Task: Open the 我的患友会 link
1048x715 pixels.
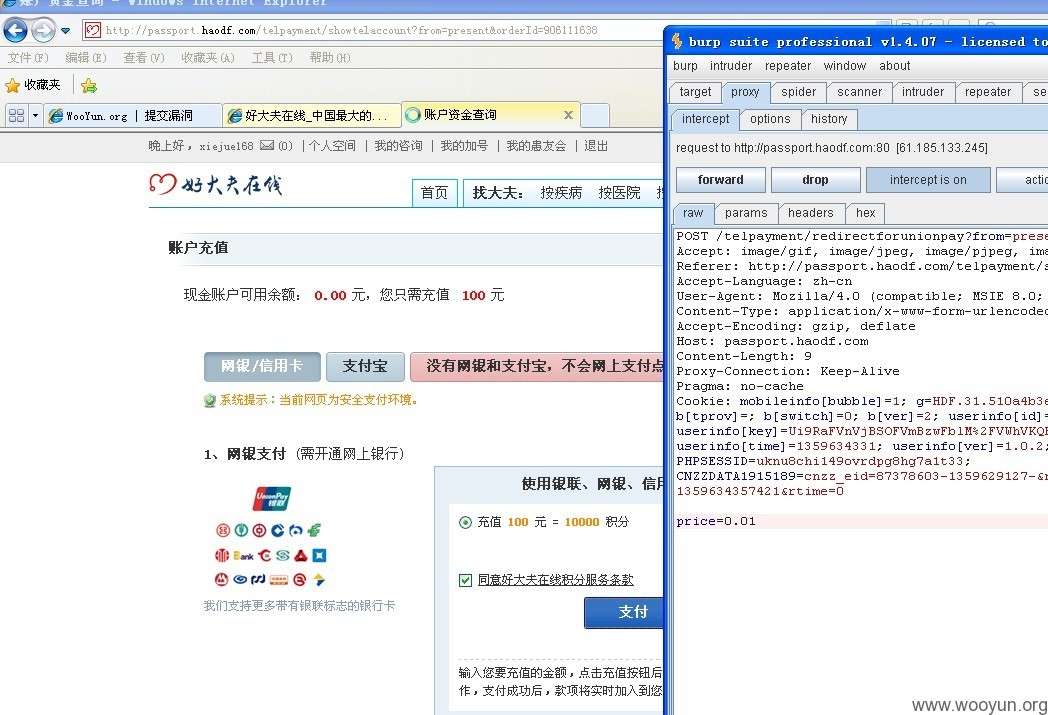Action: (x=536, y=146)
